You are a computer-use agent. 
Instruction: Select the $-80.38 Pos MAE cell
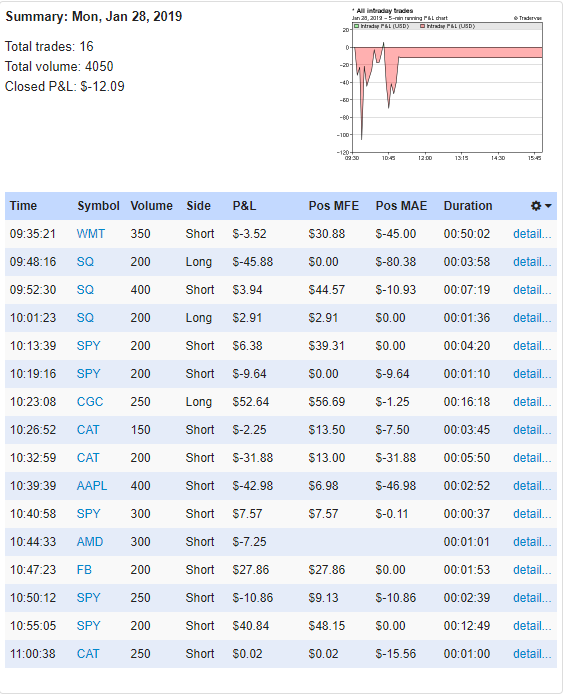(x=396, y=262)
